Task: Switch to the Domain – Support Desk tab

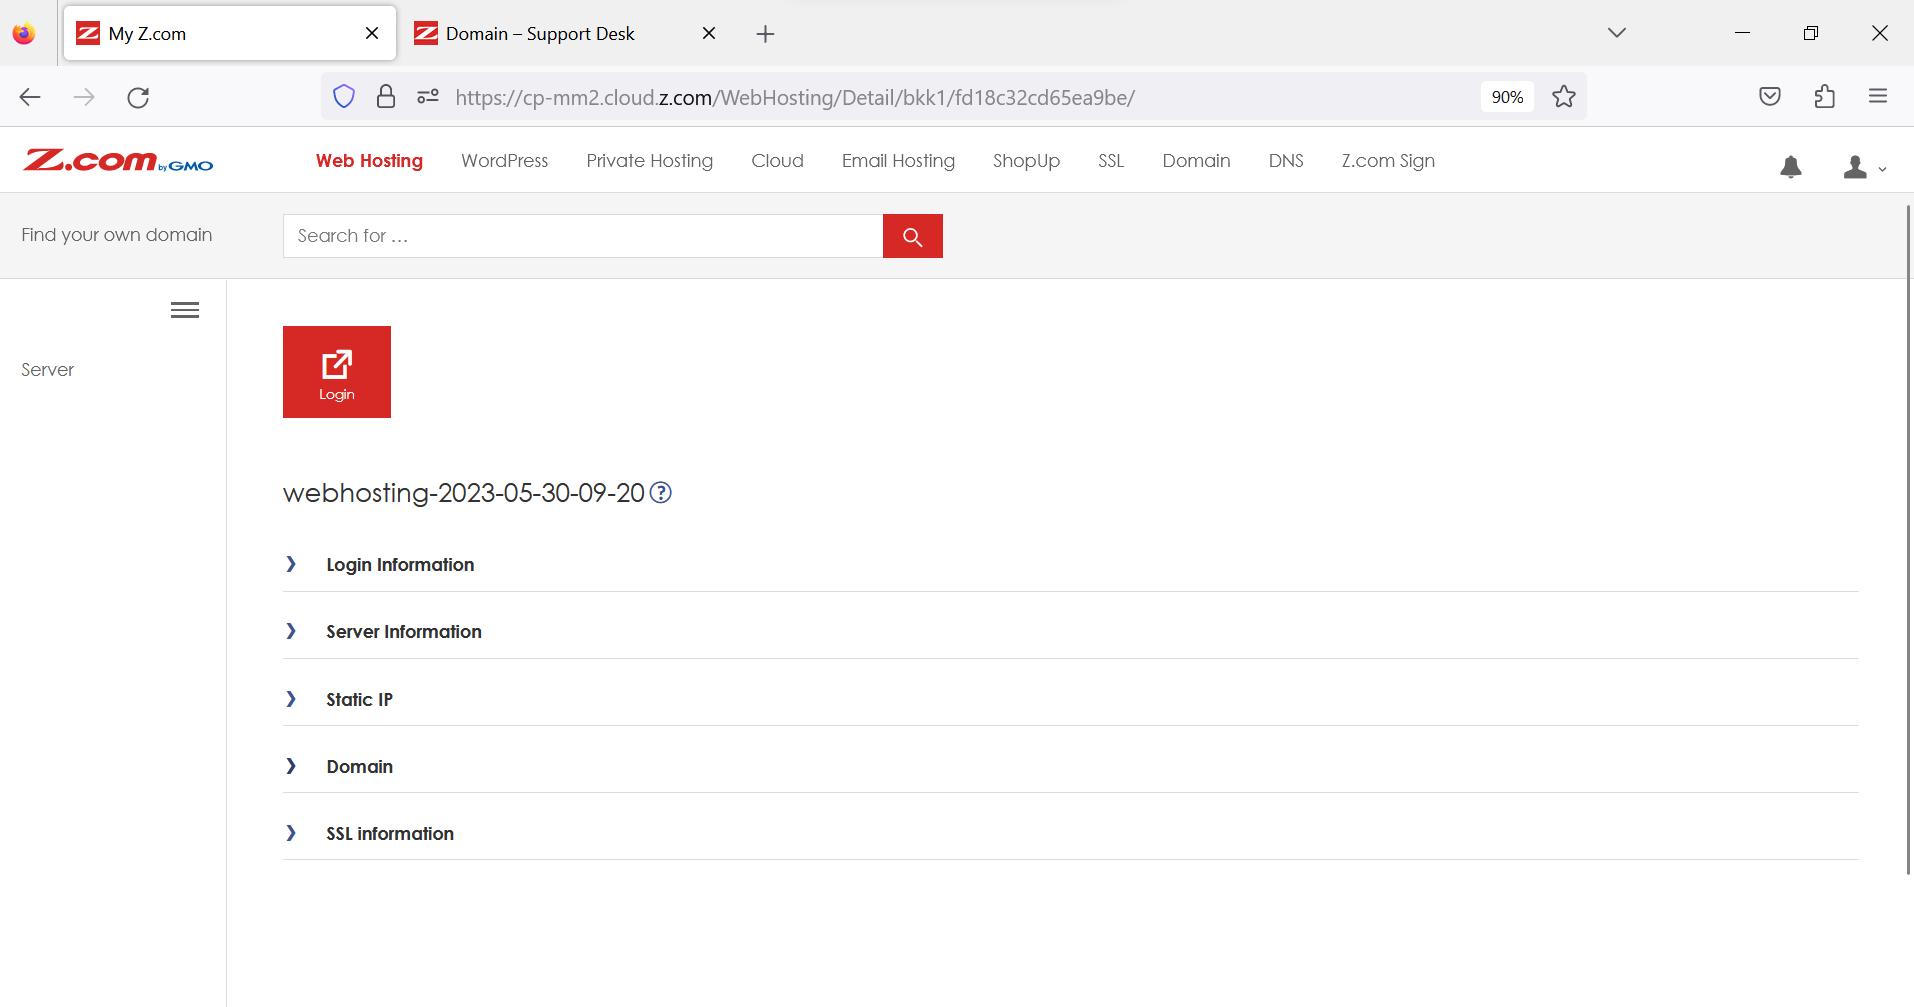Action: 540,33
